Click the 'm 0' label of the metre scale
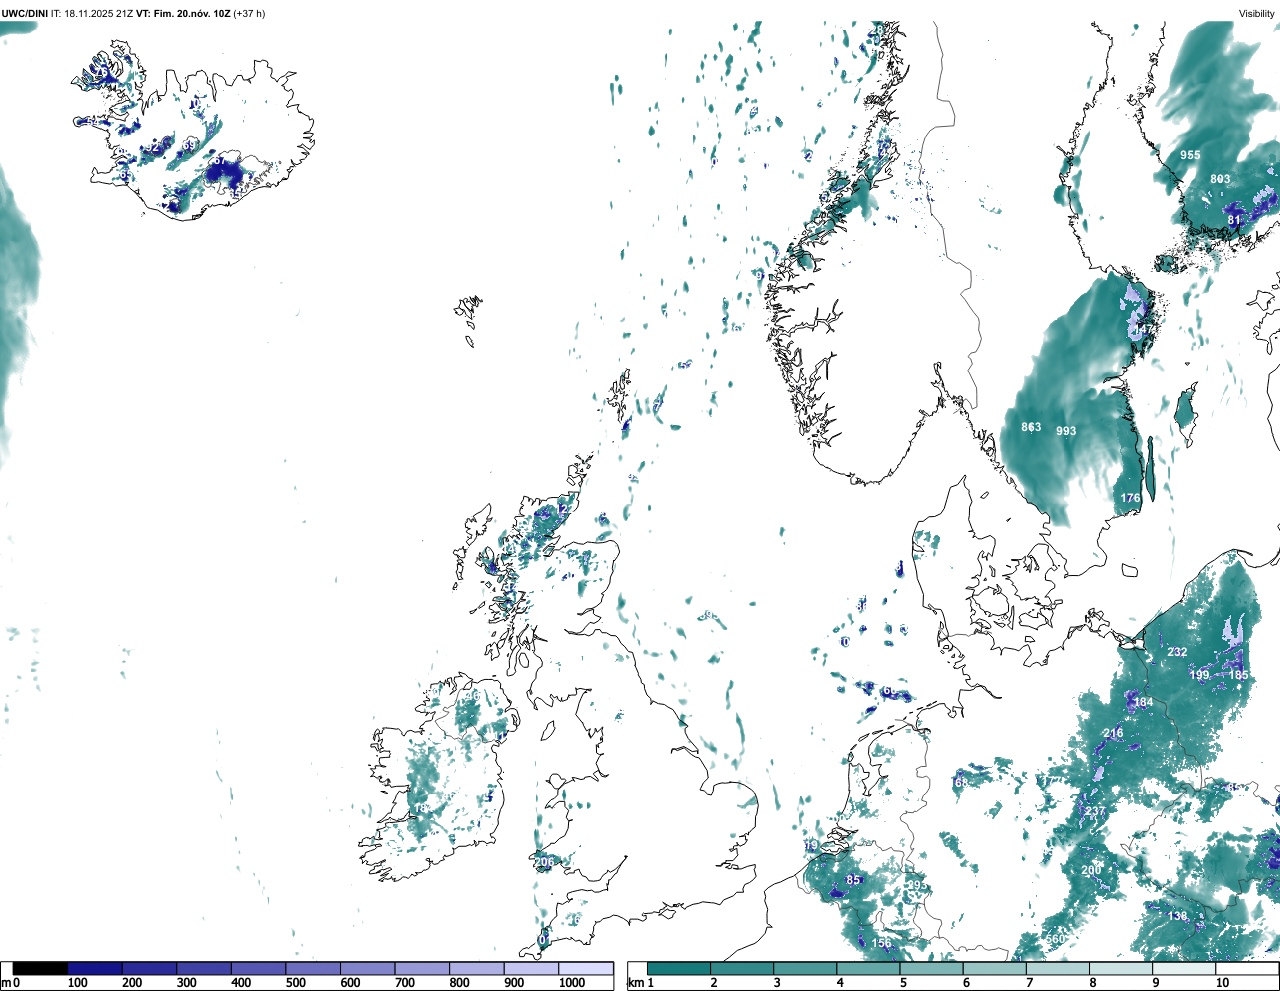This screenshot has width=1280, height=991. pos(9,984)
